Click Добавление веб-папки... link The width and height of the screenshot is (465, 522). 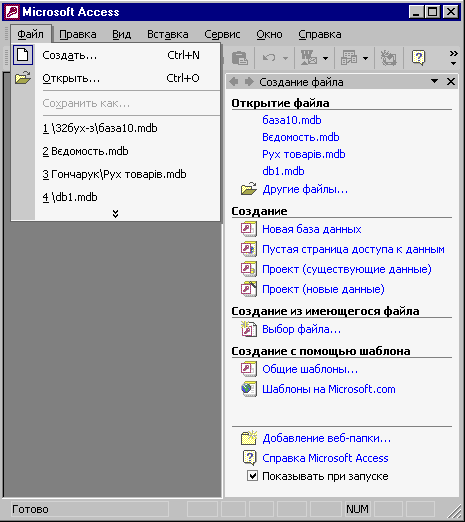[327, 438]
